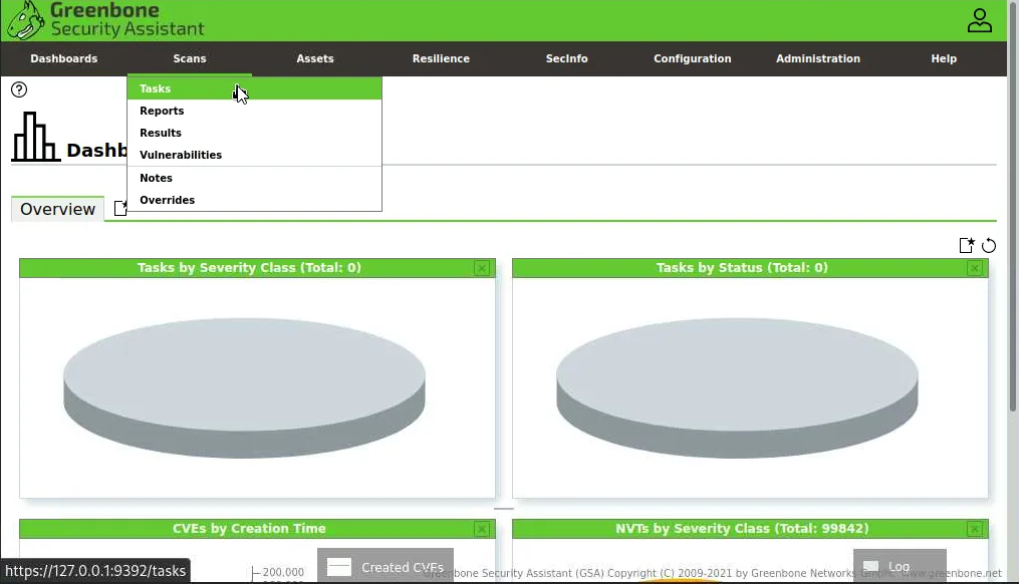Image resolution: width=1019 pixels, height=586 pixels.
Task: Click the add new dashboard display icon
Action: pos(966,245)
